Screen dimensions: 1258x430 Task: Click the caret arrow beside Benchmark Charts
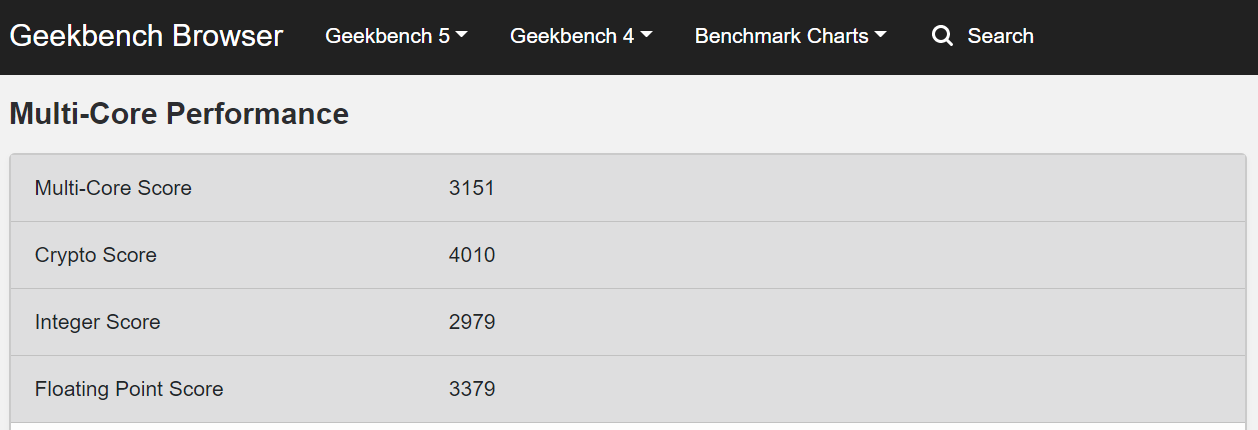(x=880, y=36)
